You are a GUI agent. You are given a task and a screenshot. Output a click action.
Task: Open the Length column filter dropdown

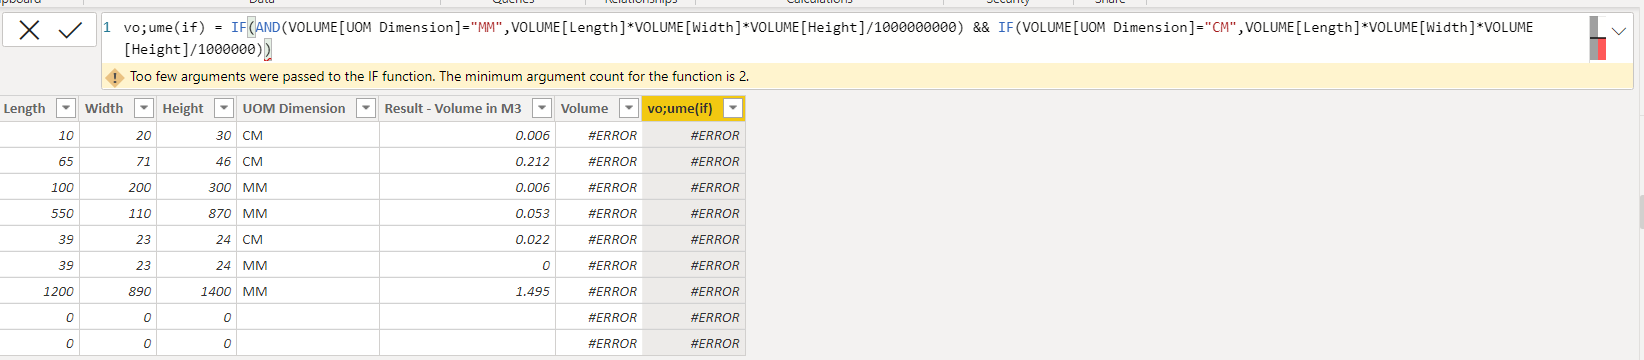click(x=66, y=108)
